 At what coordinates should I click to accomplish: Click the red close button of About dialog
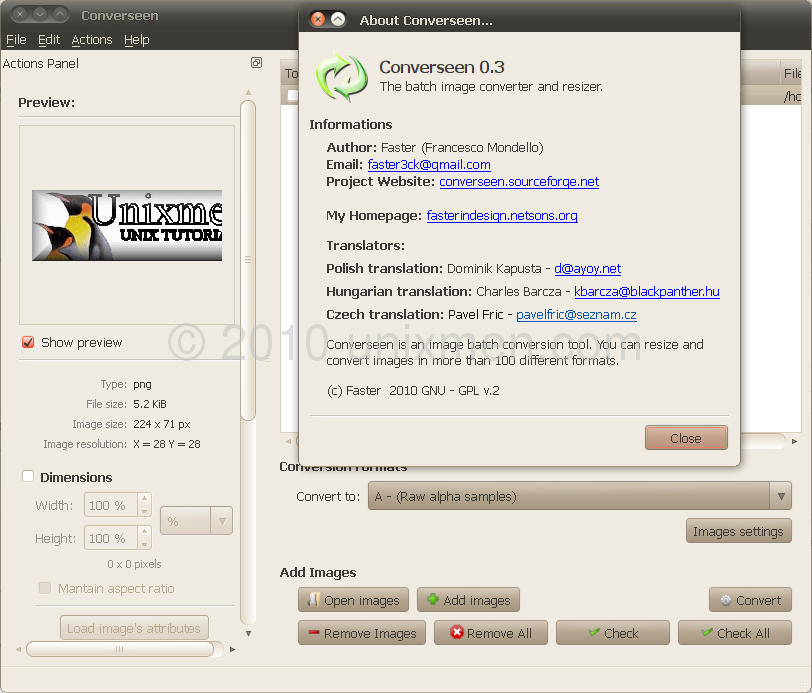(318, 20)
